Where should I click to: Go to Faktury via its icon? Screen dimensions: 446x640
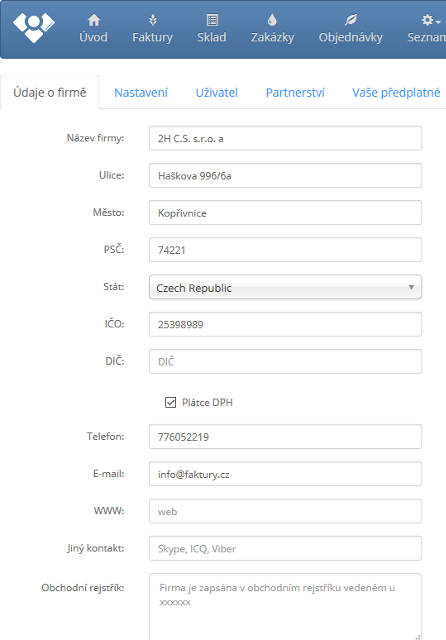tap(153, 20)
